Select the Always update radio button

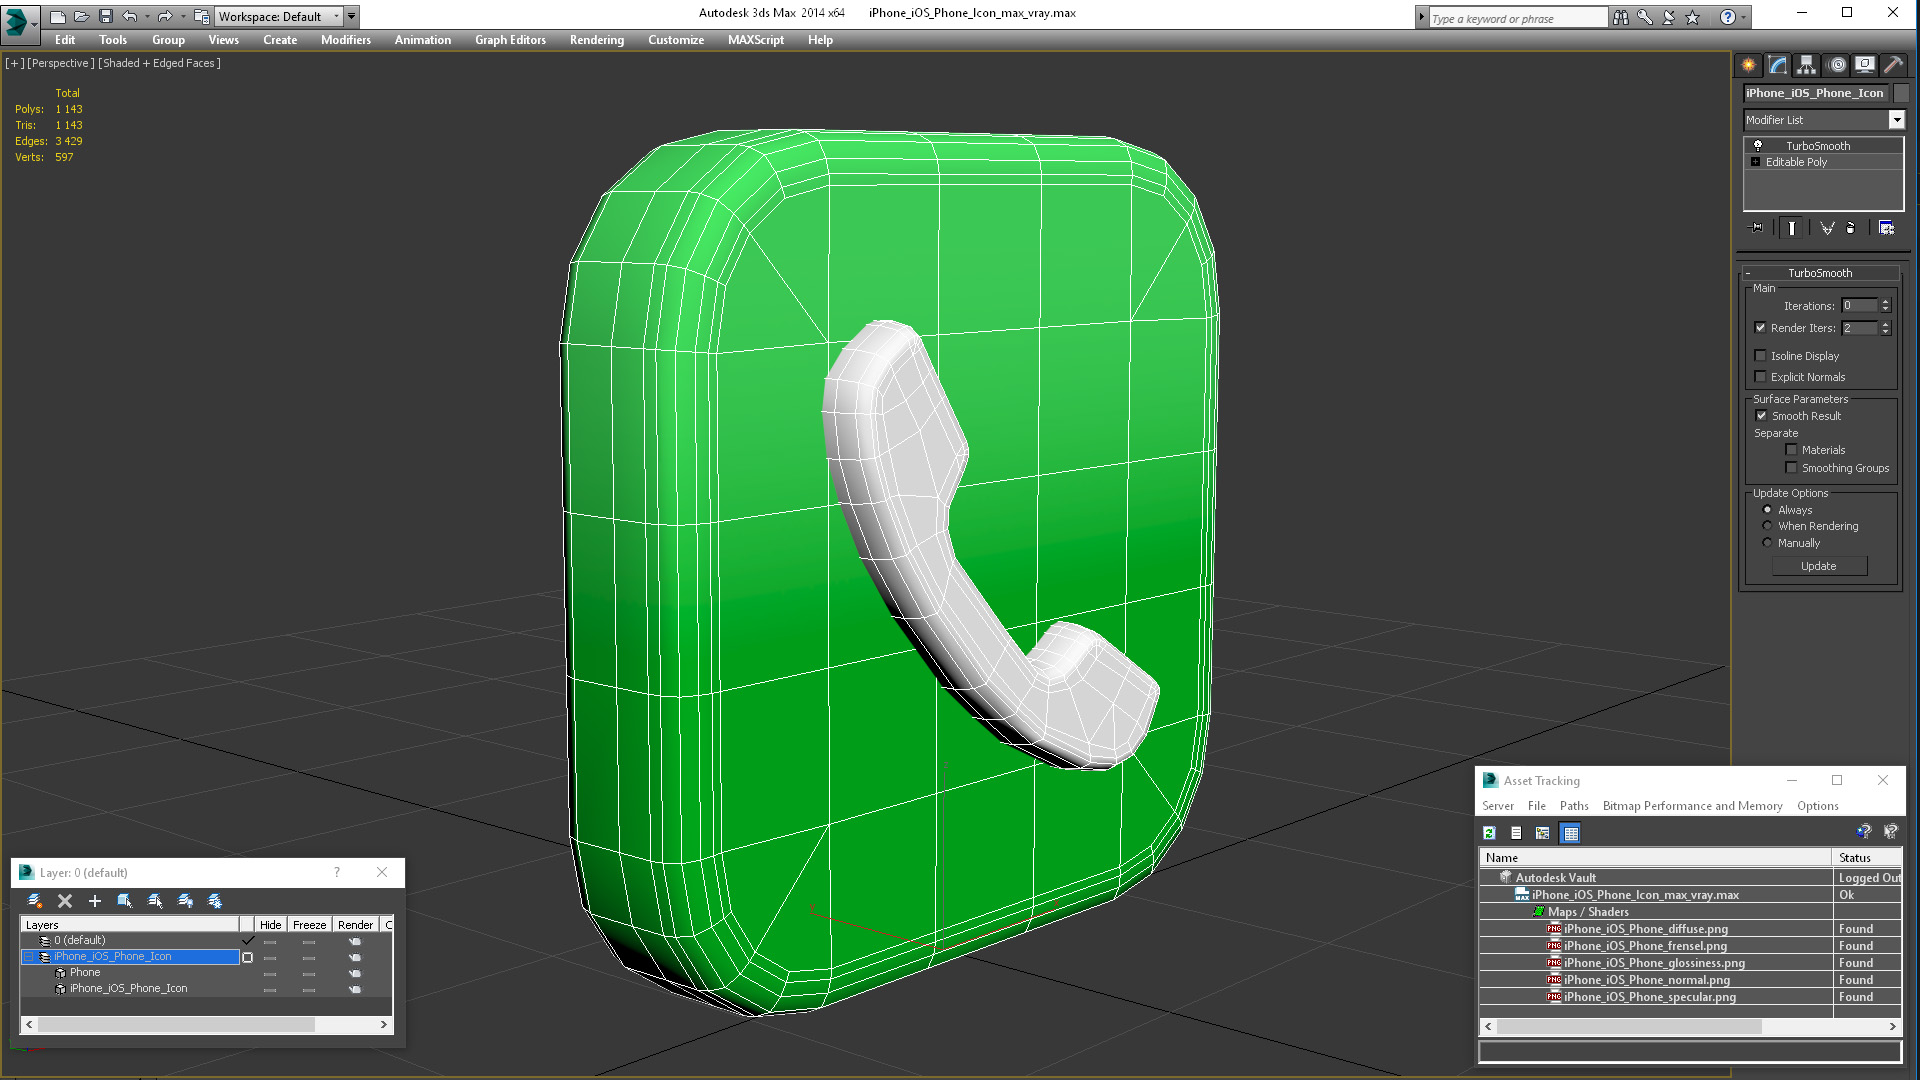(x=1767, y=510)
